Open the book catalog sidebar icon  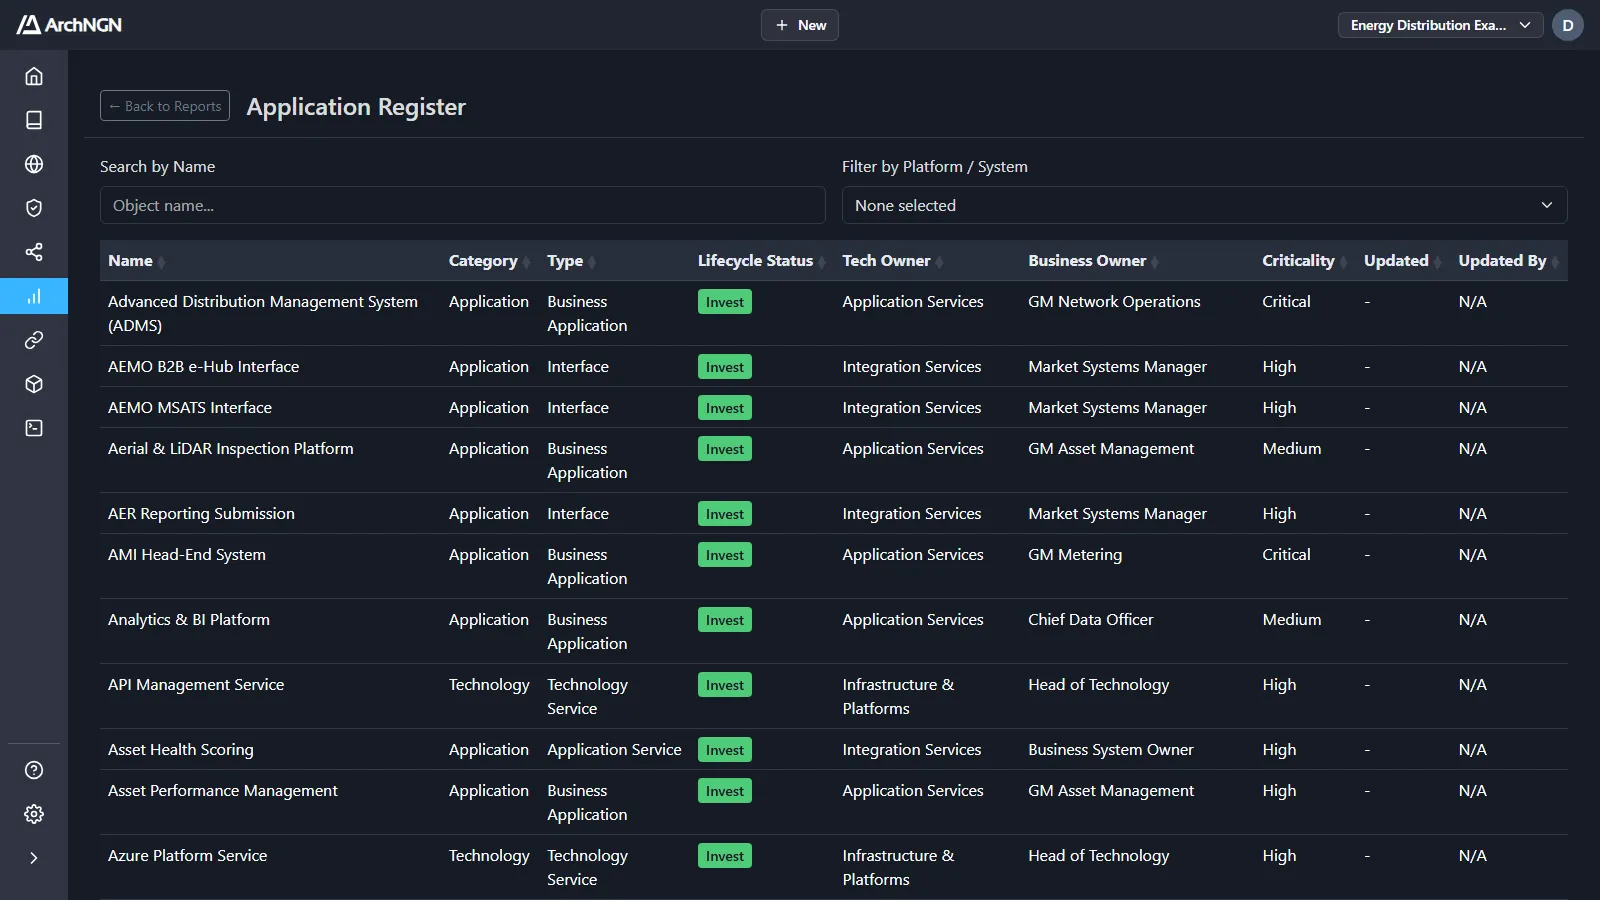pos(34,120)
